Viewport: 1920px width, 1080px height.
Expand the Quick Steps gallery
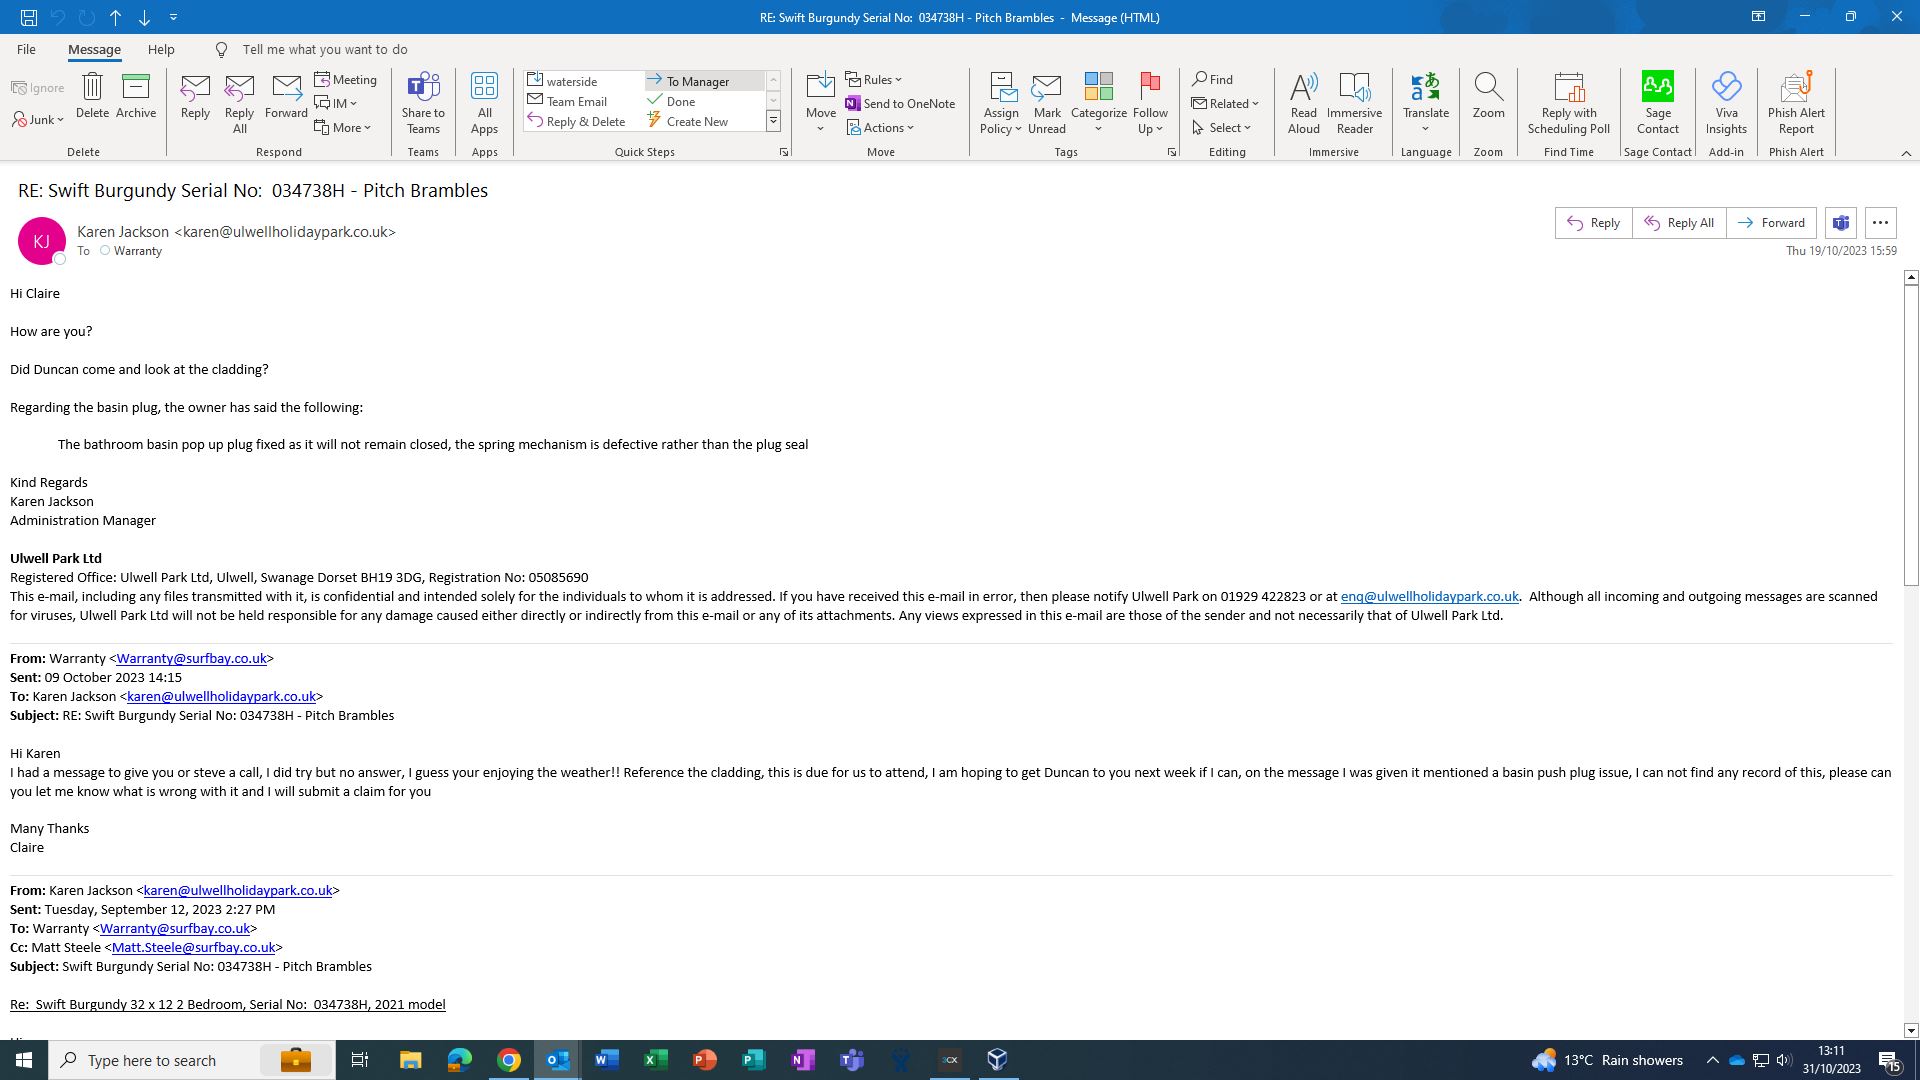click(773, 121)
